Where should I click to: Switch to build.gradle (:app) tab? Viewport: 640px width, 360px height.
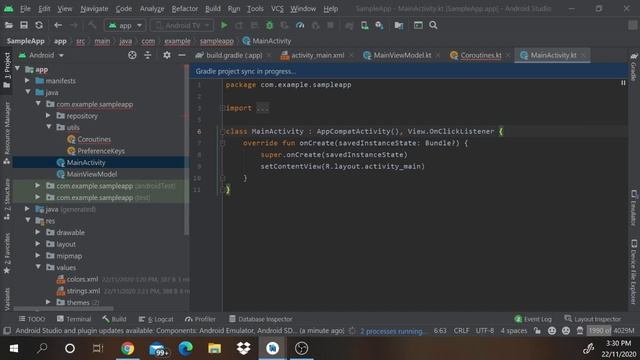(233, 56)
